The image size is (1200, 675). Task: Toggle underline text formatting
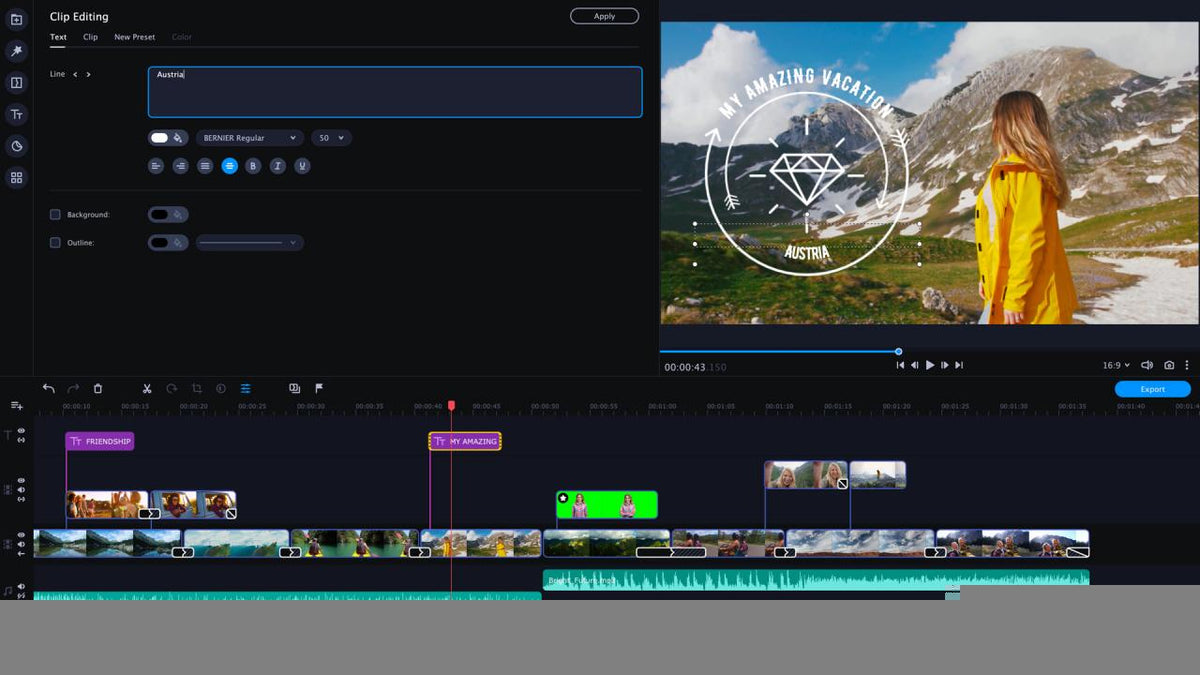coord(302,166)
